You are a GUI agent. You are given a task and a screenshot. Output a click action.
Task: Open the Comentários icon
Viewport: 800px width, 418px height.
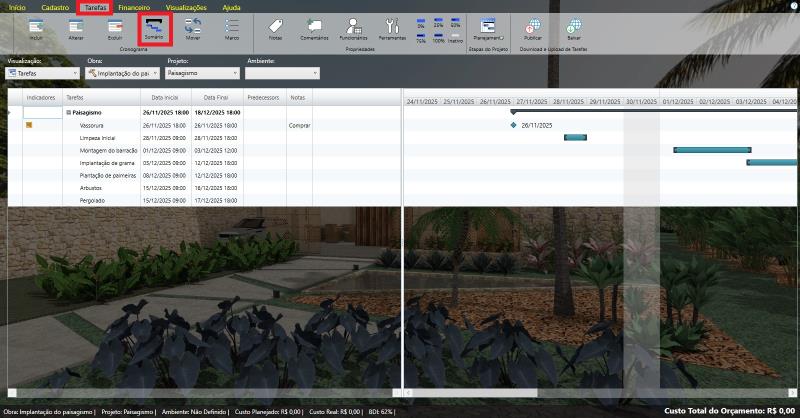[x=314, y=27]
